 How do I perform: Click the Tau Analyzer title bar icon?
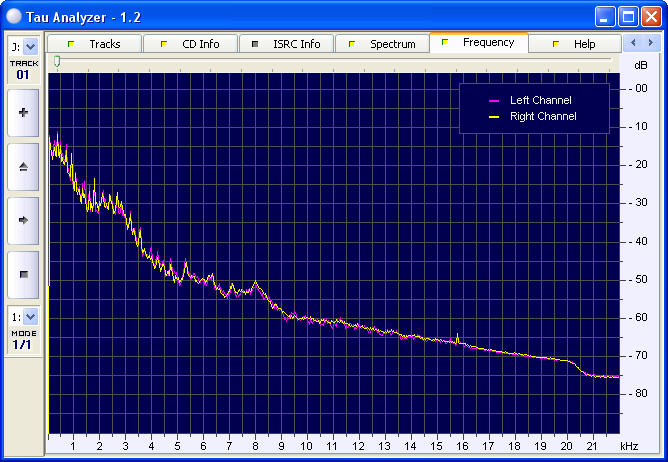(14, 16)
